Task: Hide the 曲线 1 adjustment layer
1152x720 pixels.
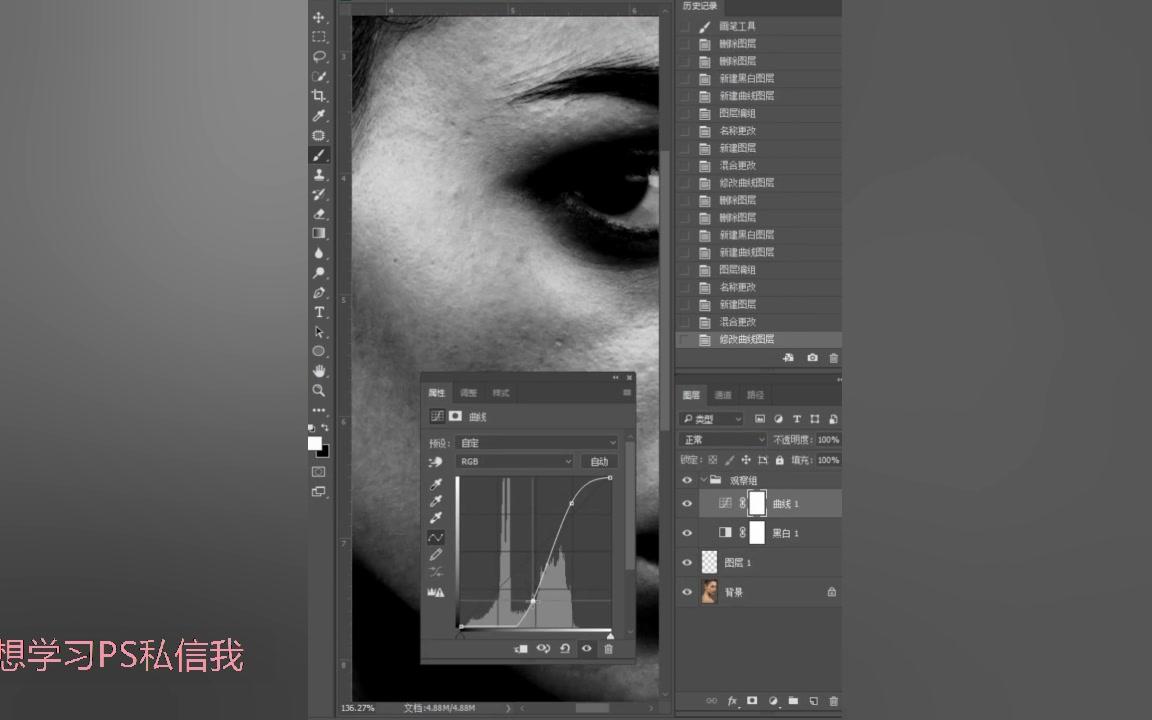Action: click(687, 503)
